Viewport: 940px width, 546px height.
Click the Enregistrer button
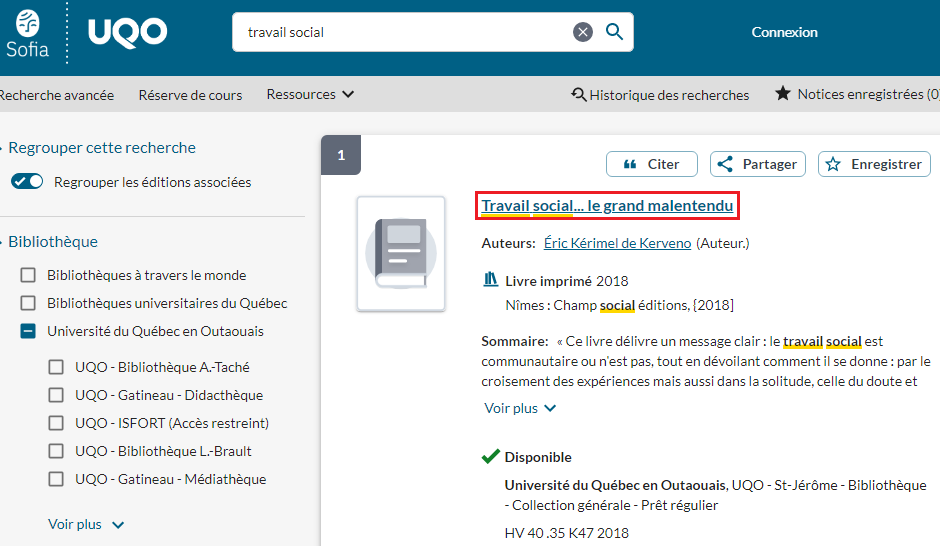click(x=874, y=164)
